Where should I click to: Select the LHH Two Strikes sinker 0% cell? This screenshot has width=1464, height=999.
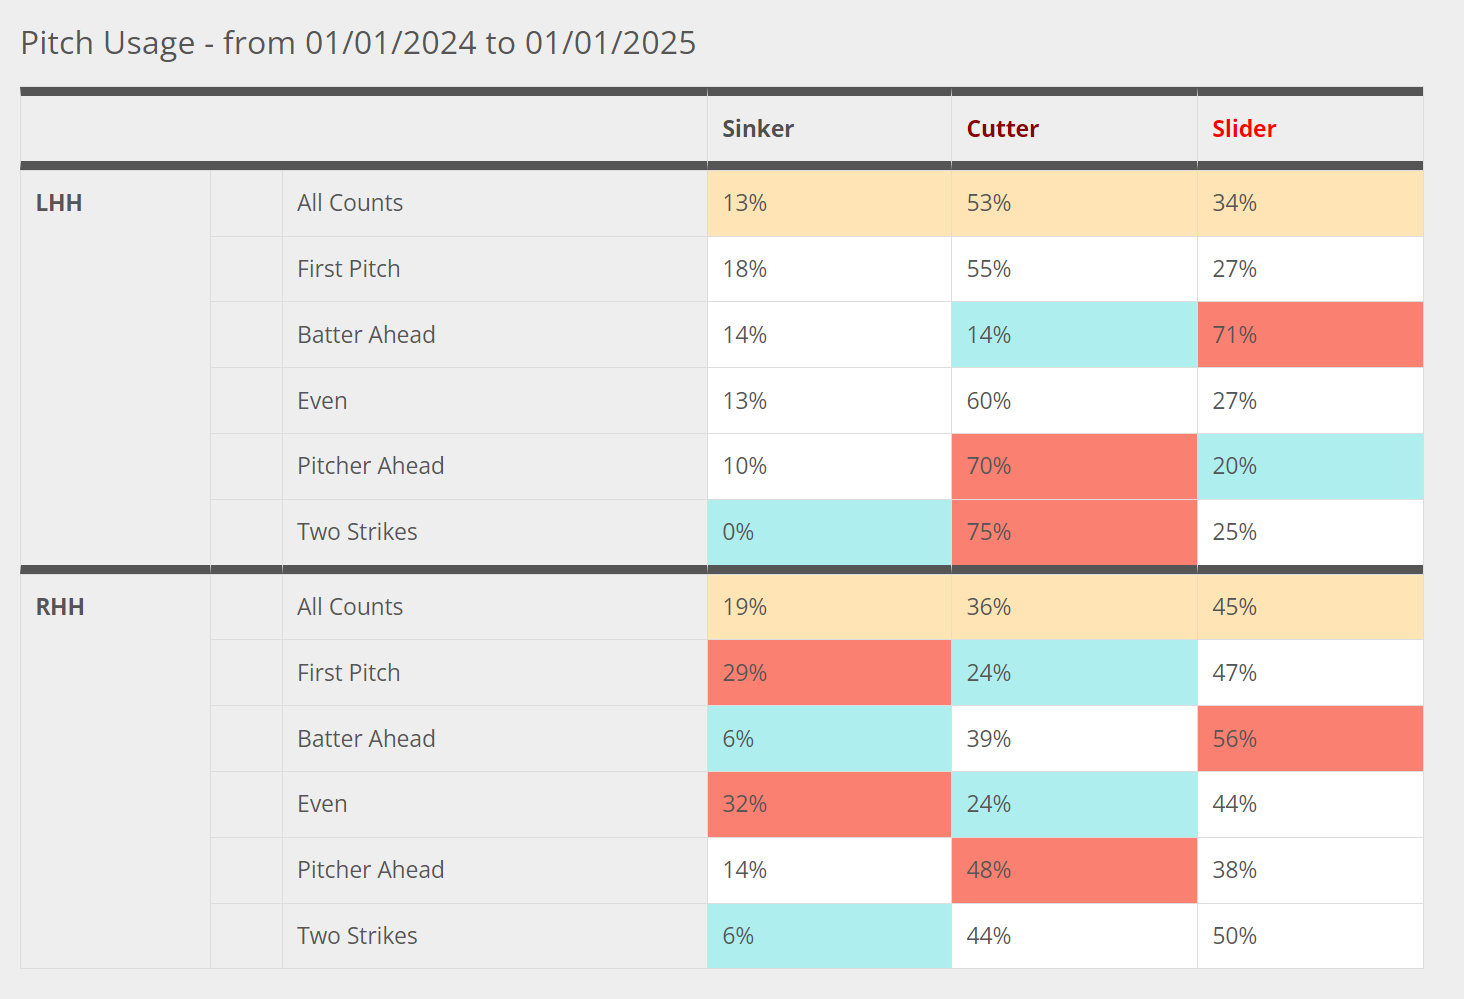point(828,532)
